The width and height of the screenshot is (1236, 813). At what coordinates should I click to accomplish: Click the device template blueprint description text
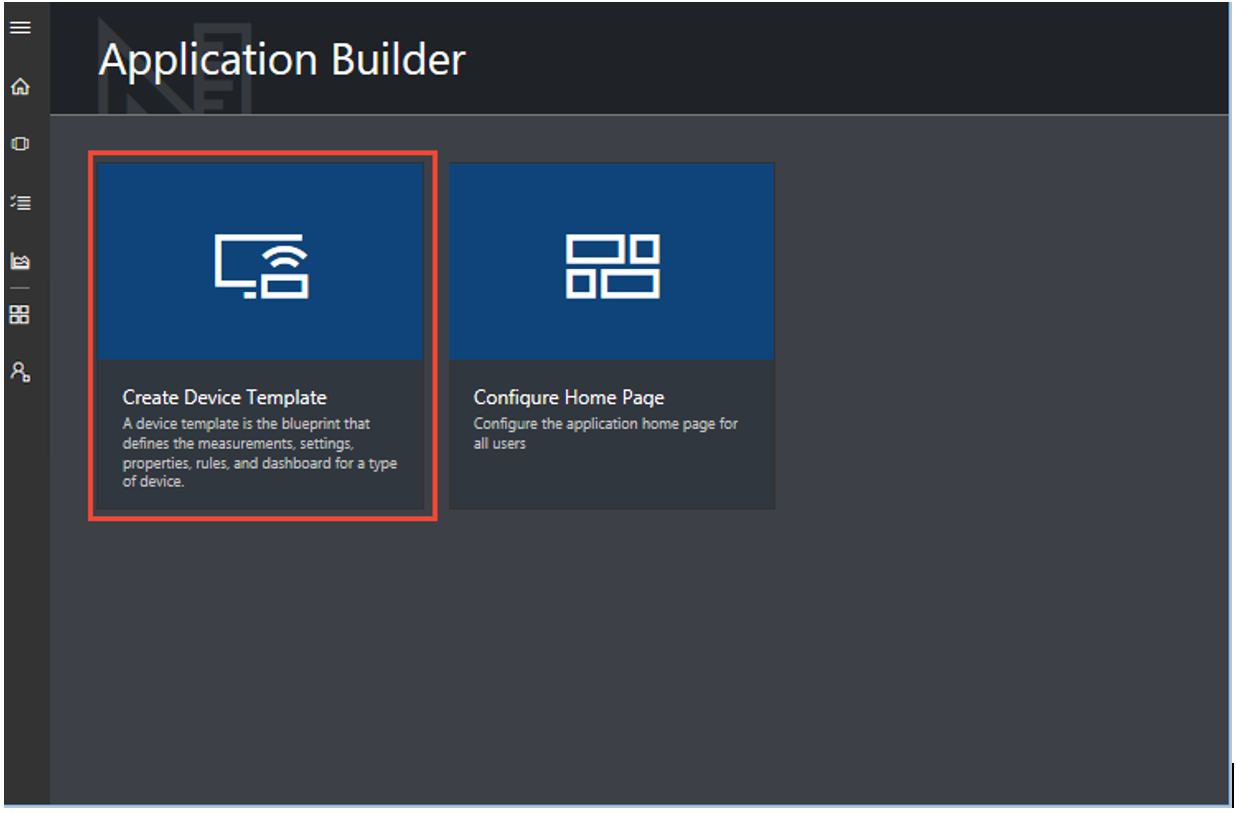coord(260,453)
